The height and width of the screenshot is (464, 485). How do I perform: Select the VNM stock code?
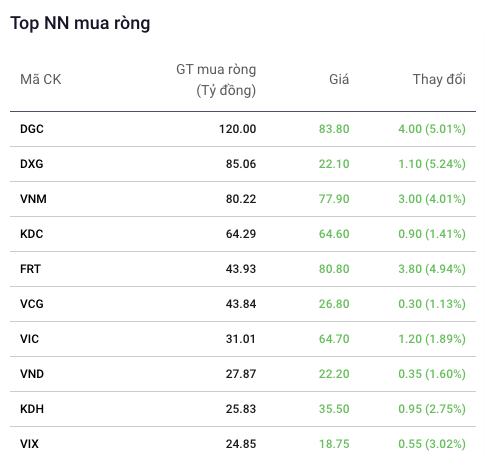(x=33, y=199)
